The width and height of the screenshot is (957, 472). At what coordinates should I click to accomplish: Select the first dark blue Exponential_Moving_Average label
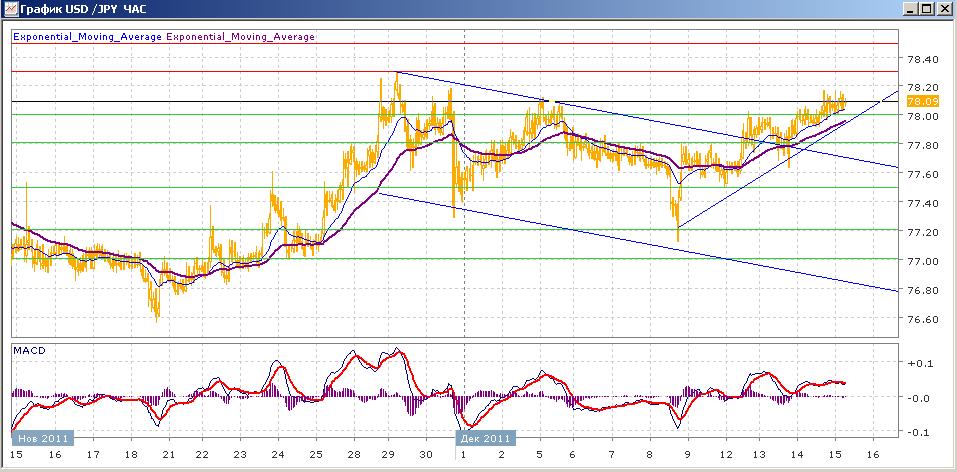click(x=86, y=37)
